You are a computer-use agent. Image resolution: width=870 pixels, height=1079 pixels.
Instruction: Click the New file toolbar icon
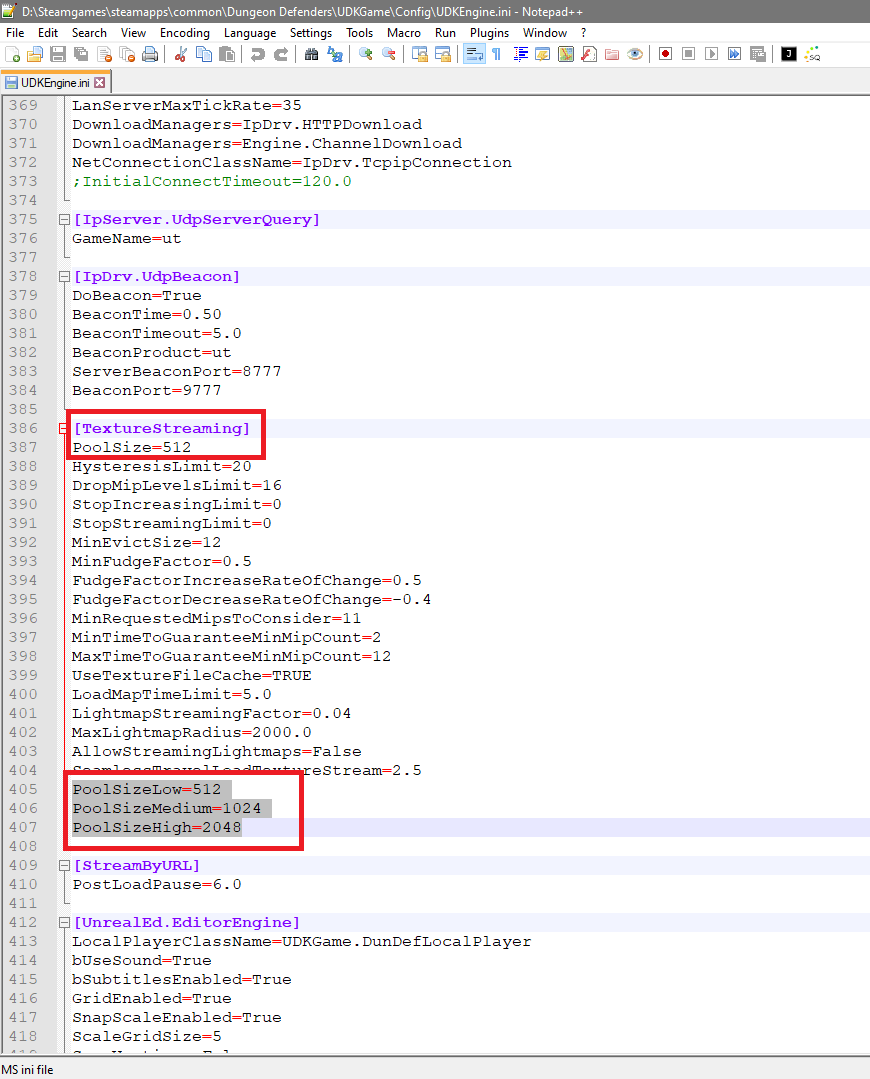point(13,54)
